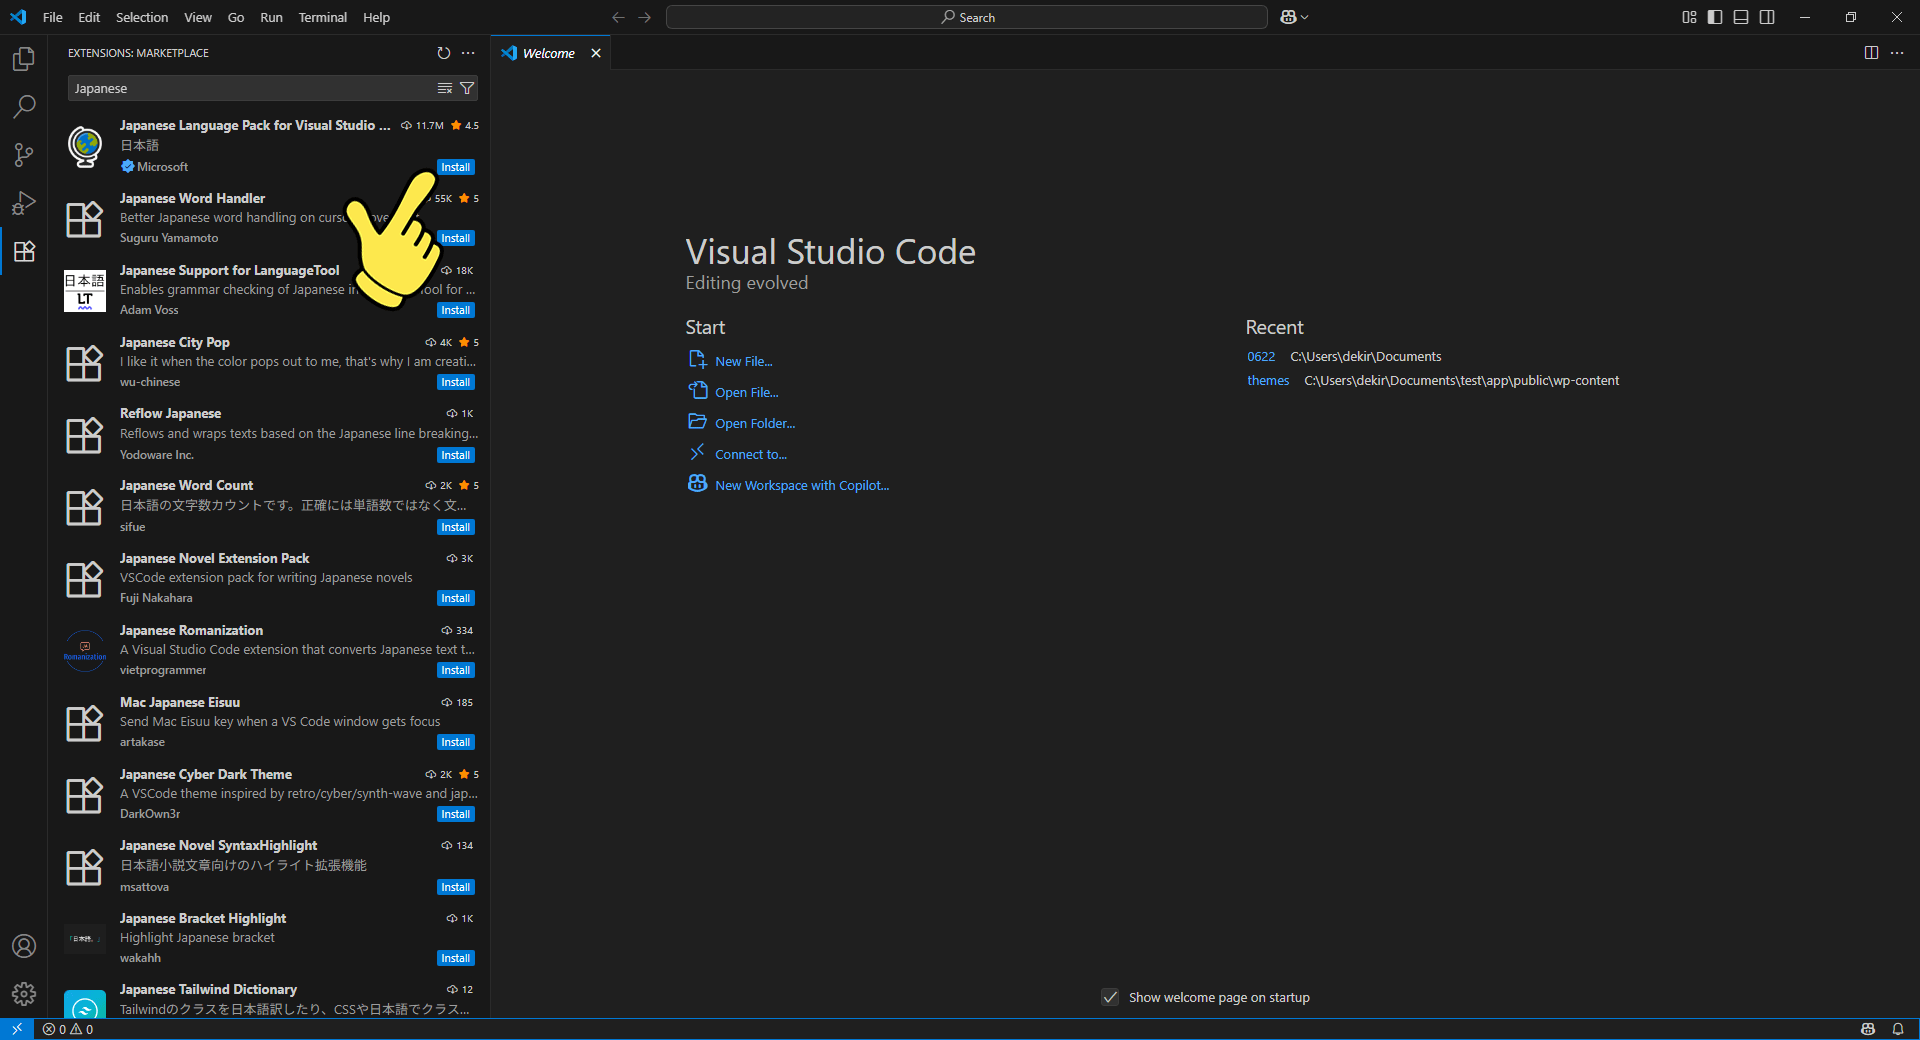Viewport: 1920px width, 1040px height.
Task: Go forward with the navigation arrow
Action: point(644,17)
